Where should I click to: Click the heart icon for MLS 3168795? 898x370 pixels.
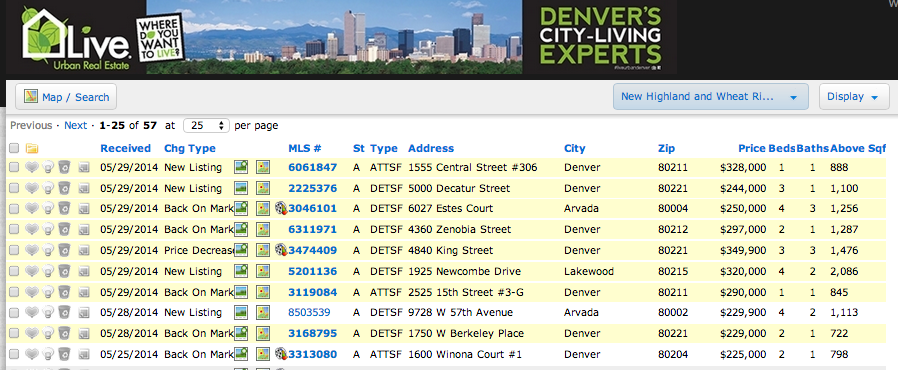click(x=32, y=333)
